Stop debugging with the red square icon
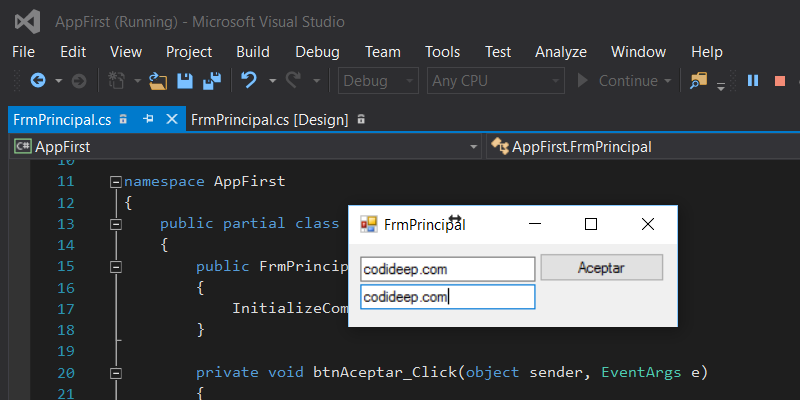 [780, 81]
